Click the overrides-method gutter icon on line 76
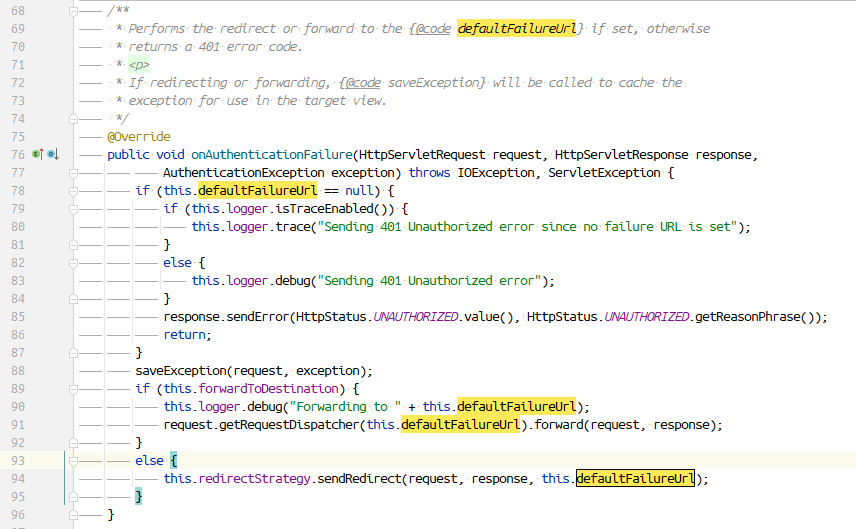This screenshot has width=856, height=529. tap(38, 154)
